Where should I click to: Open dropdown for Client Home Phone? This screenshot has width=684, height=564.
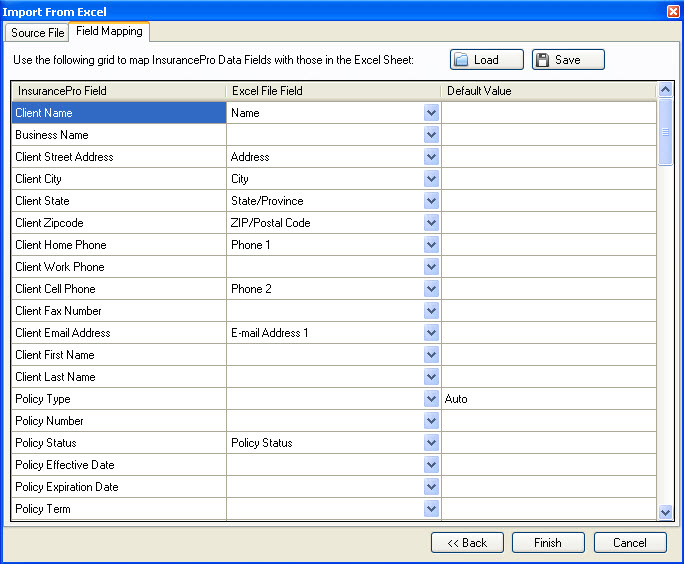pyautogui.click(x=431, y=245)
